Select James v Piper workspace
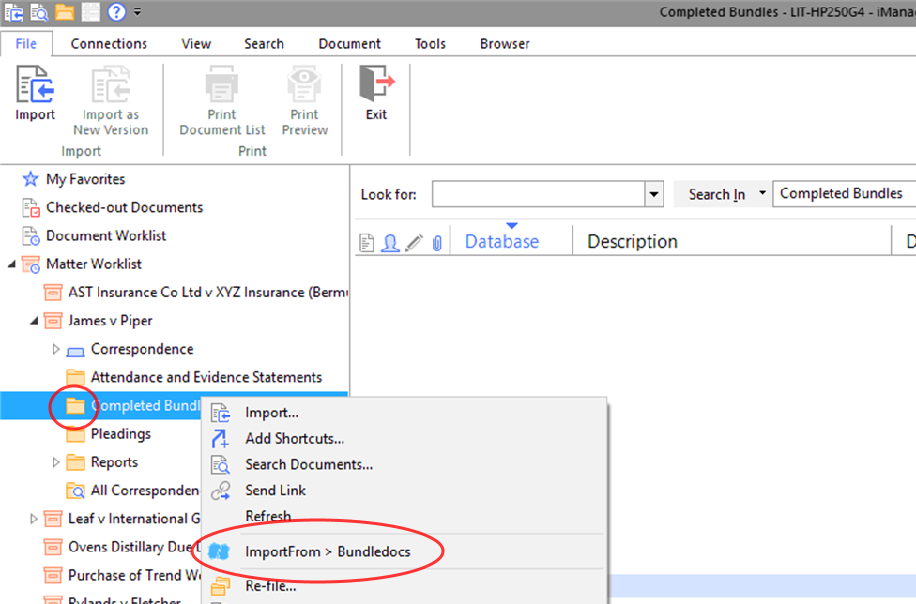Image resolution: width=916 pixels, height=604 pixels. click(110, 321)
